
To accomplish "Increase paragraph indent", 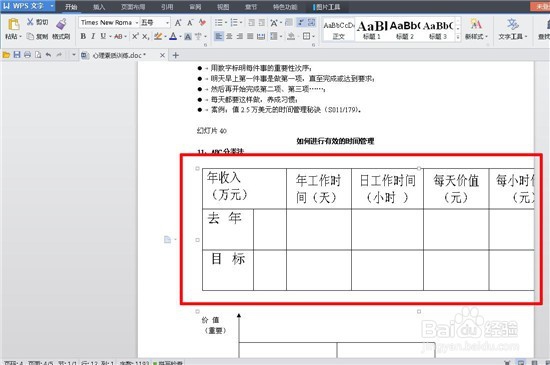I will pos(262,23).
